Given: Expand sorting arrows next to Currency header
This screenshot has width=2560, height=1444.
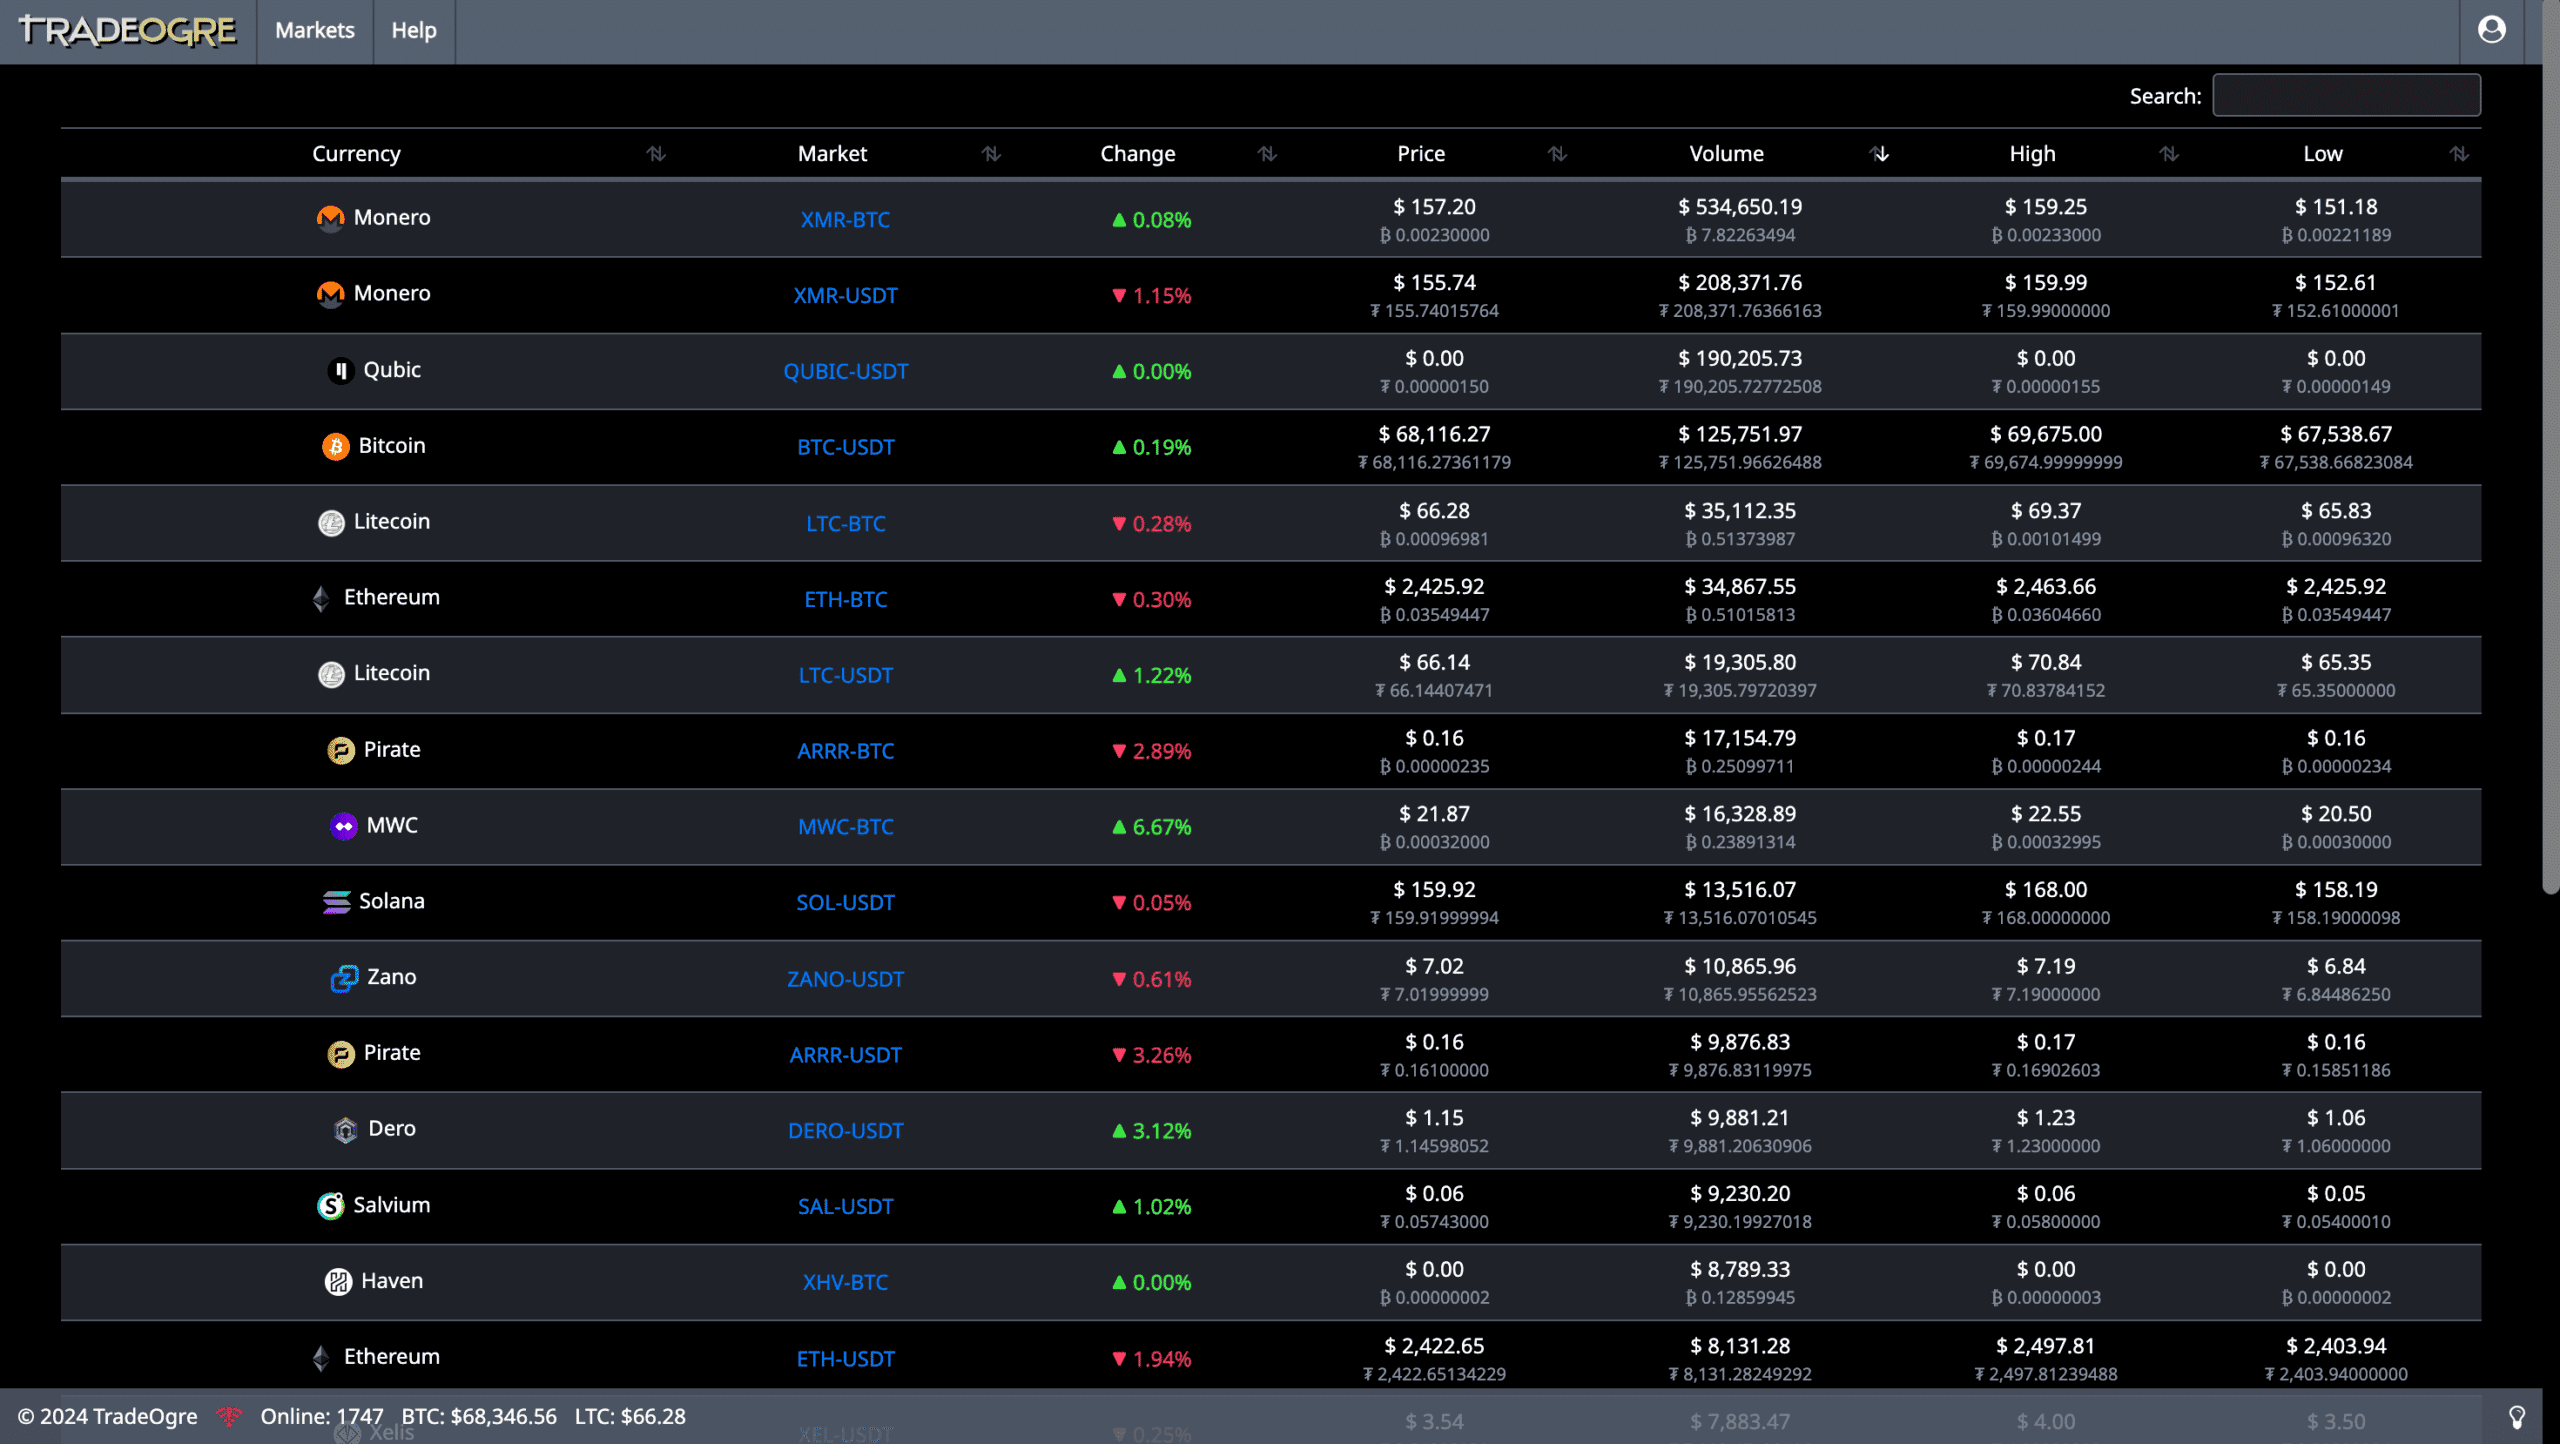Looking at the screenshot, I should [656, 154].
